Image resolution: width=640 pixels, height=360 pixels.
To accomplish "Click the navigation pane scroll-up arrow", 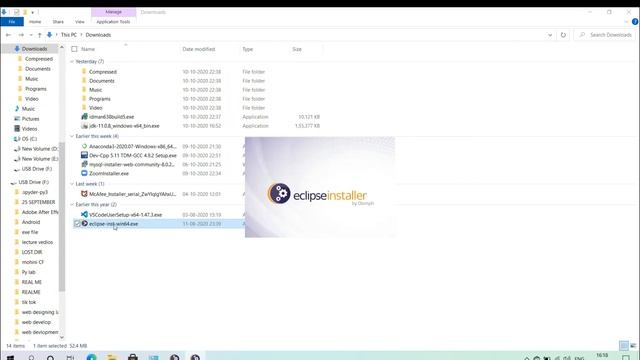I will (62, 47).
